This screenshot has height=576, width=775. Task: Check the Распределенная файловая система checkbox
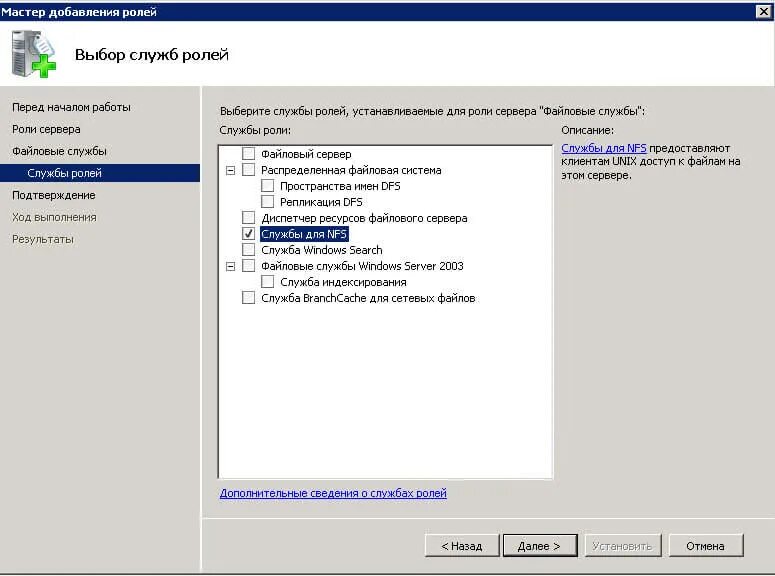[x=249, y=170]
